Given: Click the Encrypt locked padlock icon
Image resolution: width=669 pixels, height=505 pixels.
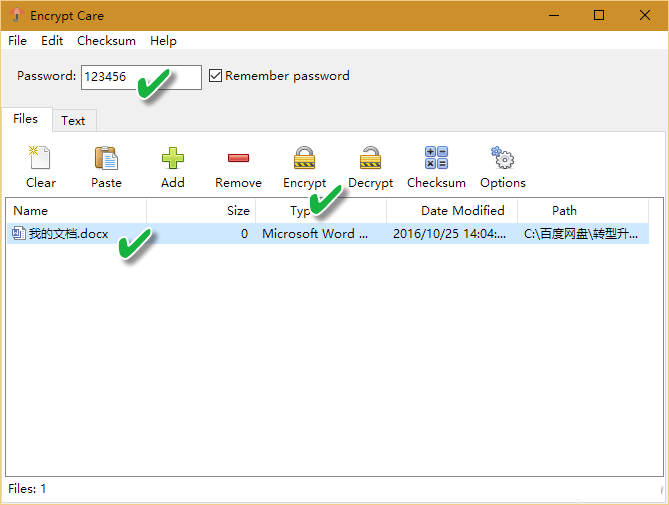Looking at the screenshot, I should point(305,157).
